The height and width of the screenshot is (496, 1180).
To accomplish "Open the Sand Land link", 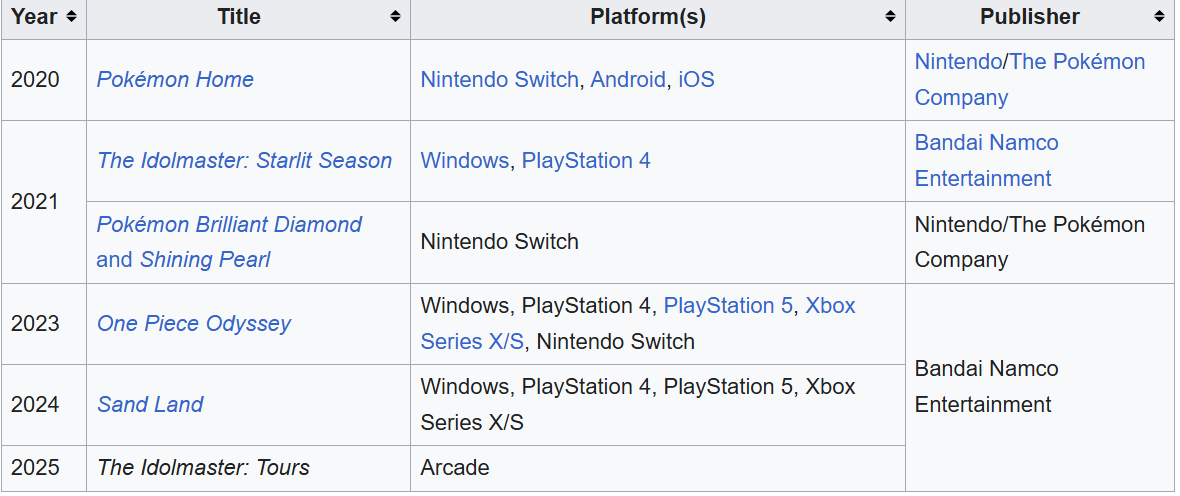I will 150,404.
